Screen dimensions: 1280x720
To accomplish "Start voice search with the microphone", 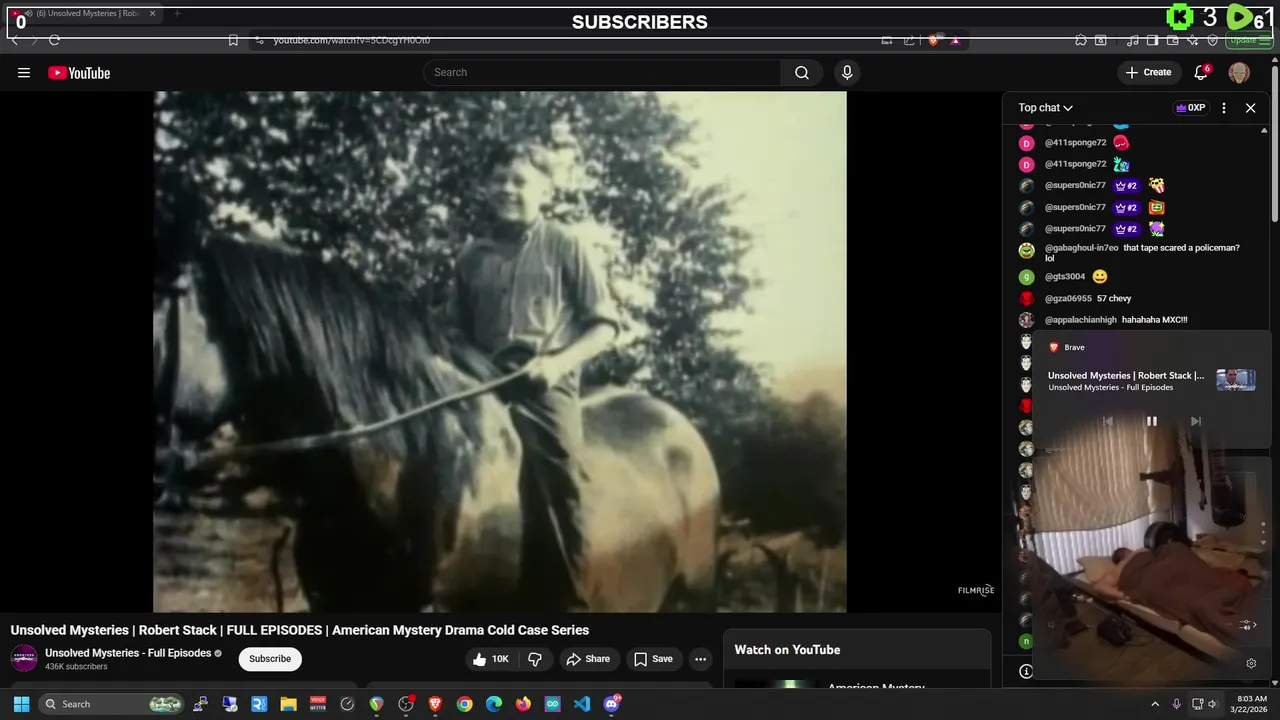I will 847,72.
